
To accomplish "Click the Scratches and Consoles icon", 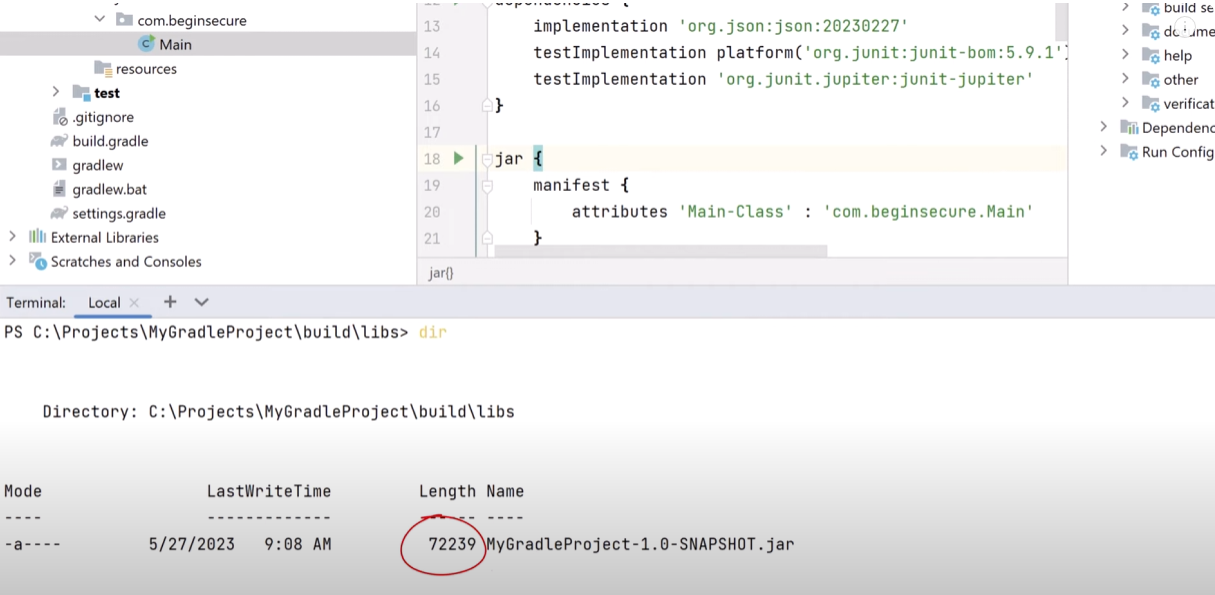I will pos(38,261).
